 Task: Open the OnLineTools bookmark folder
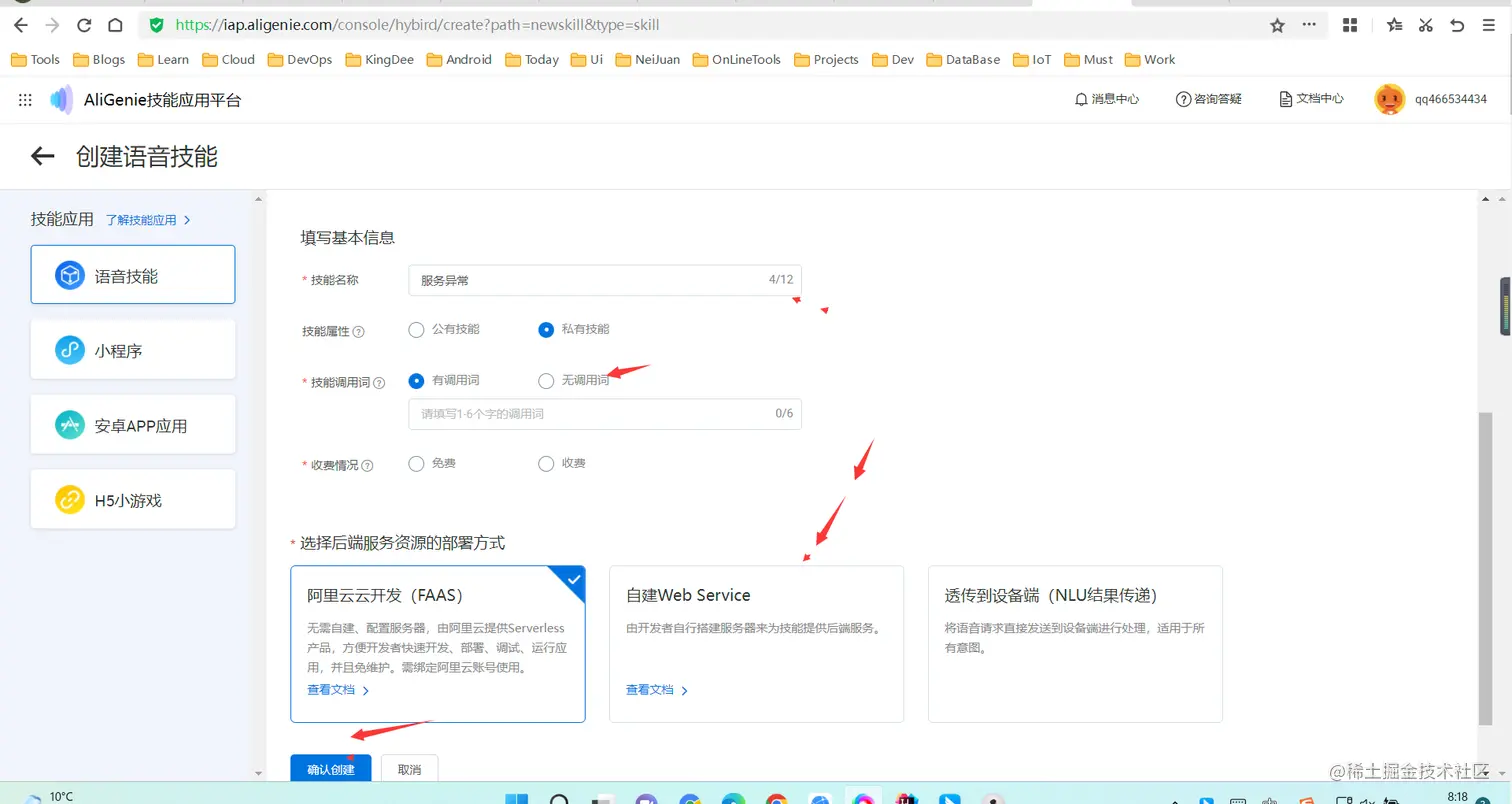[x=736, y=60]
